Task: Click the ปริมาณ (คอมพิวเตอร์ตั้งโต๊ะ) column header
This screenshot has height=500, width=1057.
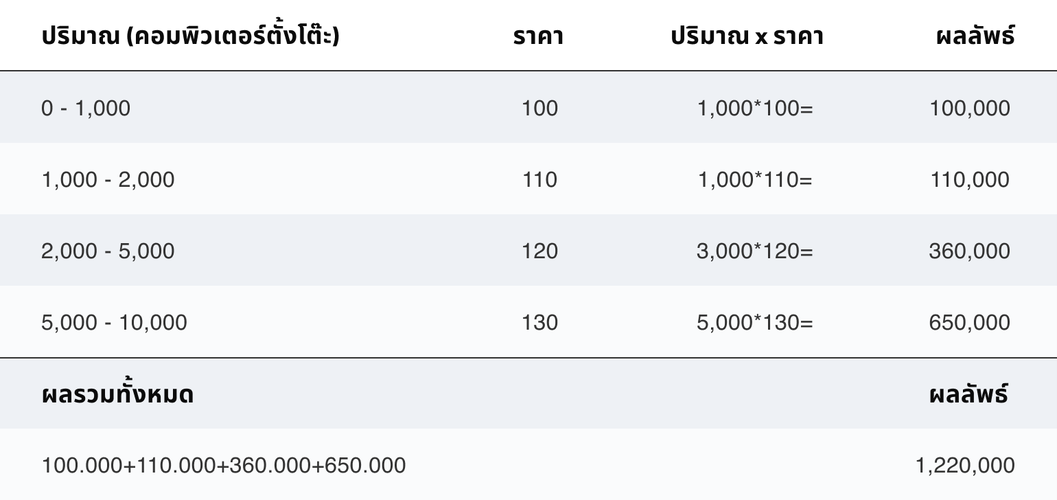Action: [x=190, y=37]
